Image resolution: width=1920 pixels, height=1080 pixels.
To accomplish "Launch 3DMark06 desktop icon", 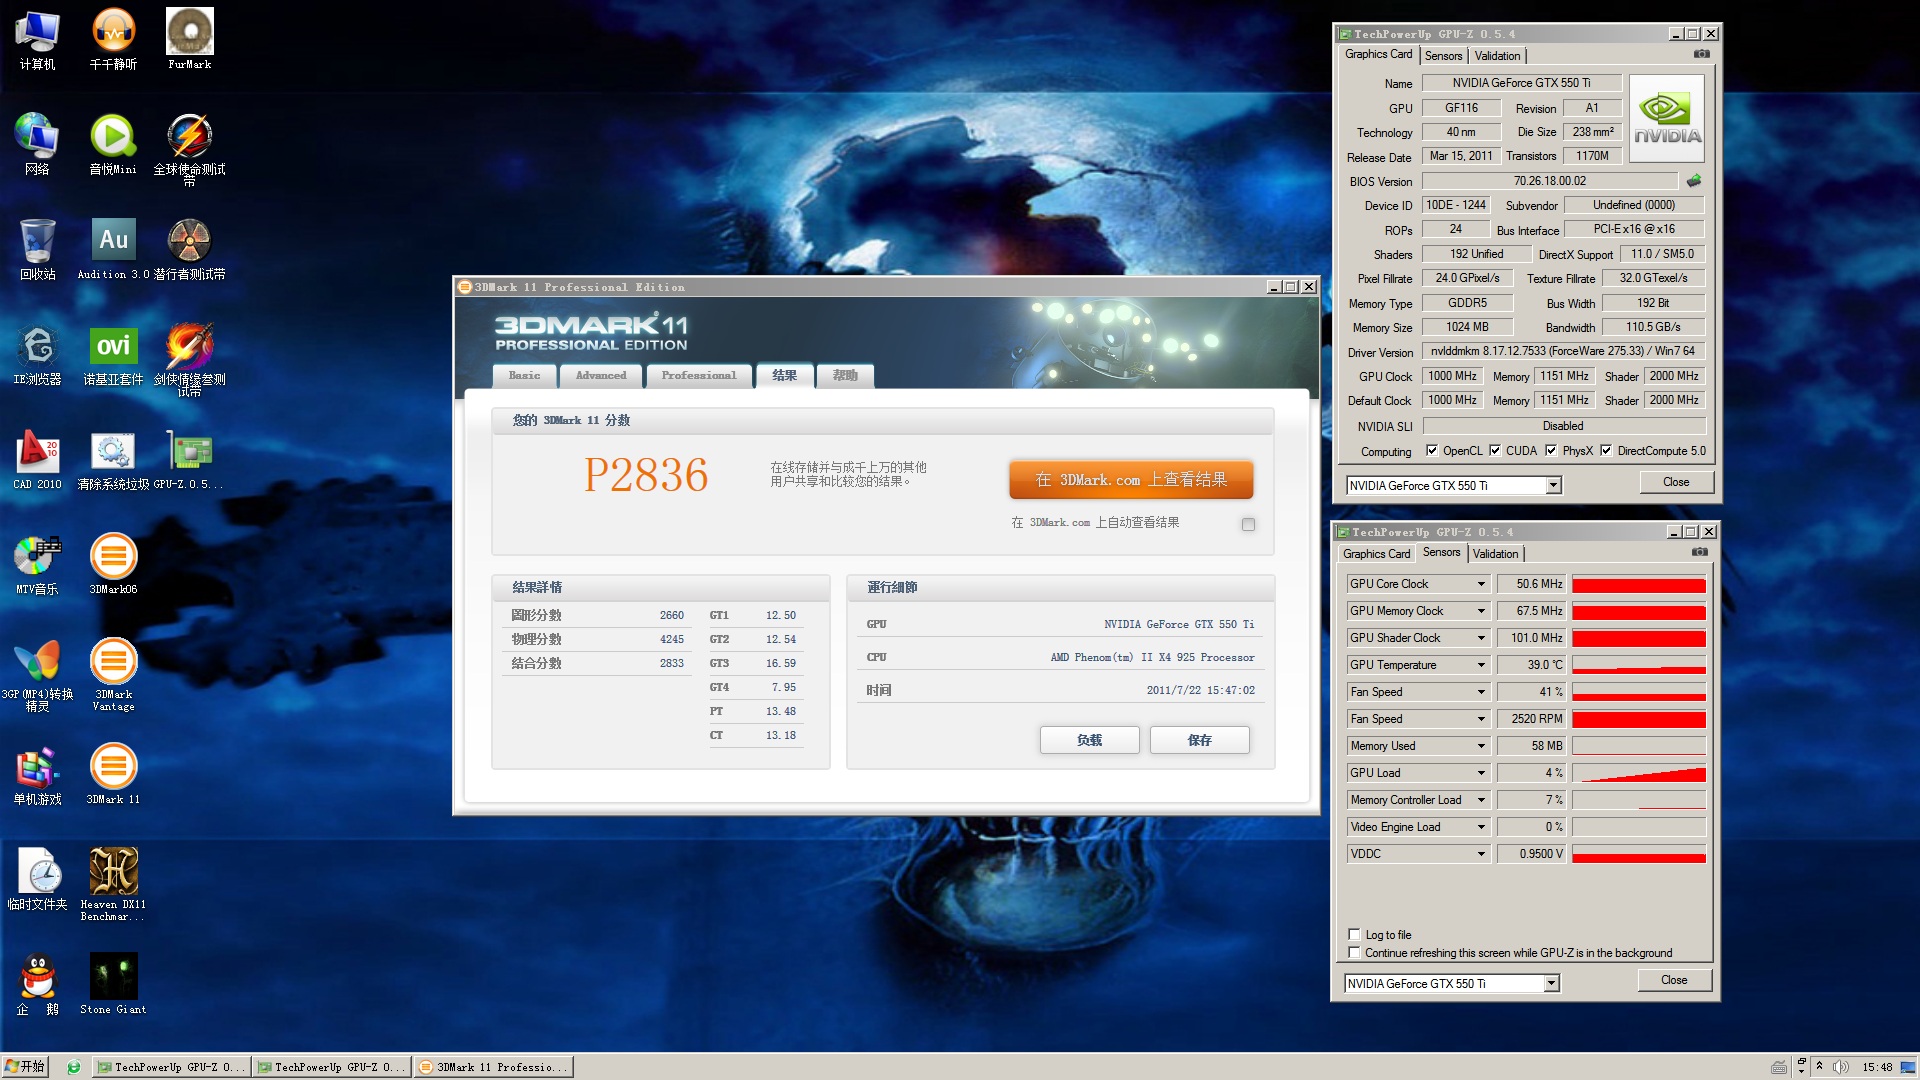I will click(x=113, y=564).
